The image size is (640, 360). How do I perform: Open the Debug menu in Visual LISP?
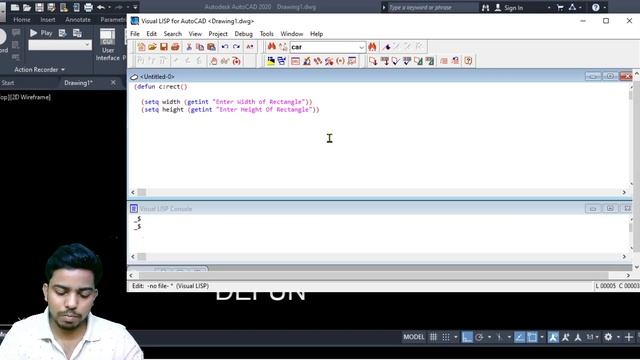(244, 34)
